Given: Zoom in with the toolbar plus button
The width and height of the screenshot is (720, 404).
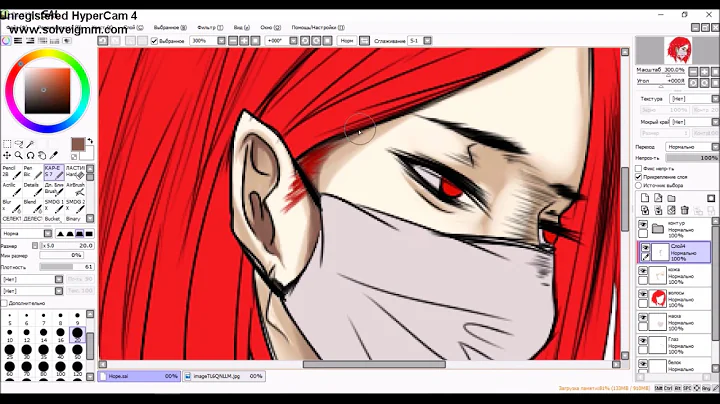Looking at the screenshot, I should 244,41.
